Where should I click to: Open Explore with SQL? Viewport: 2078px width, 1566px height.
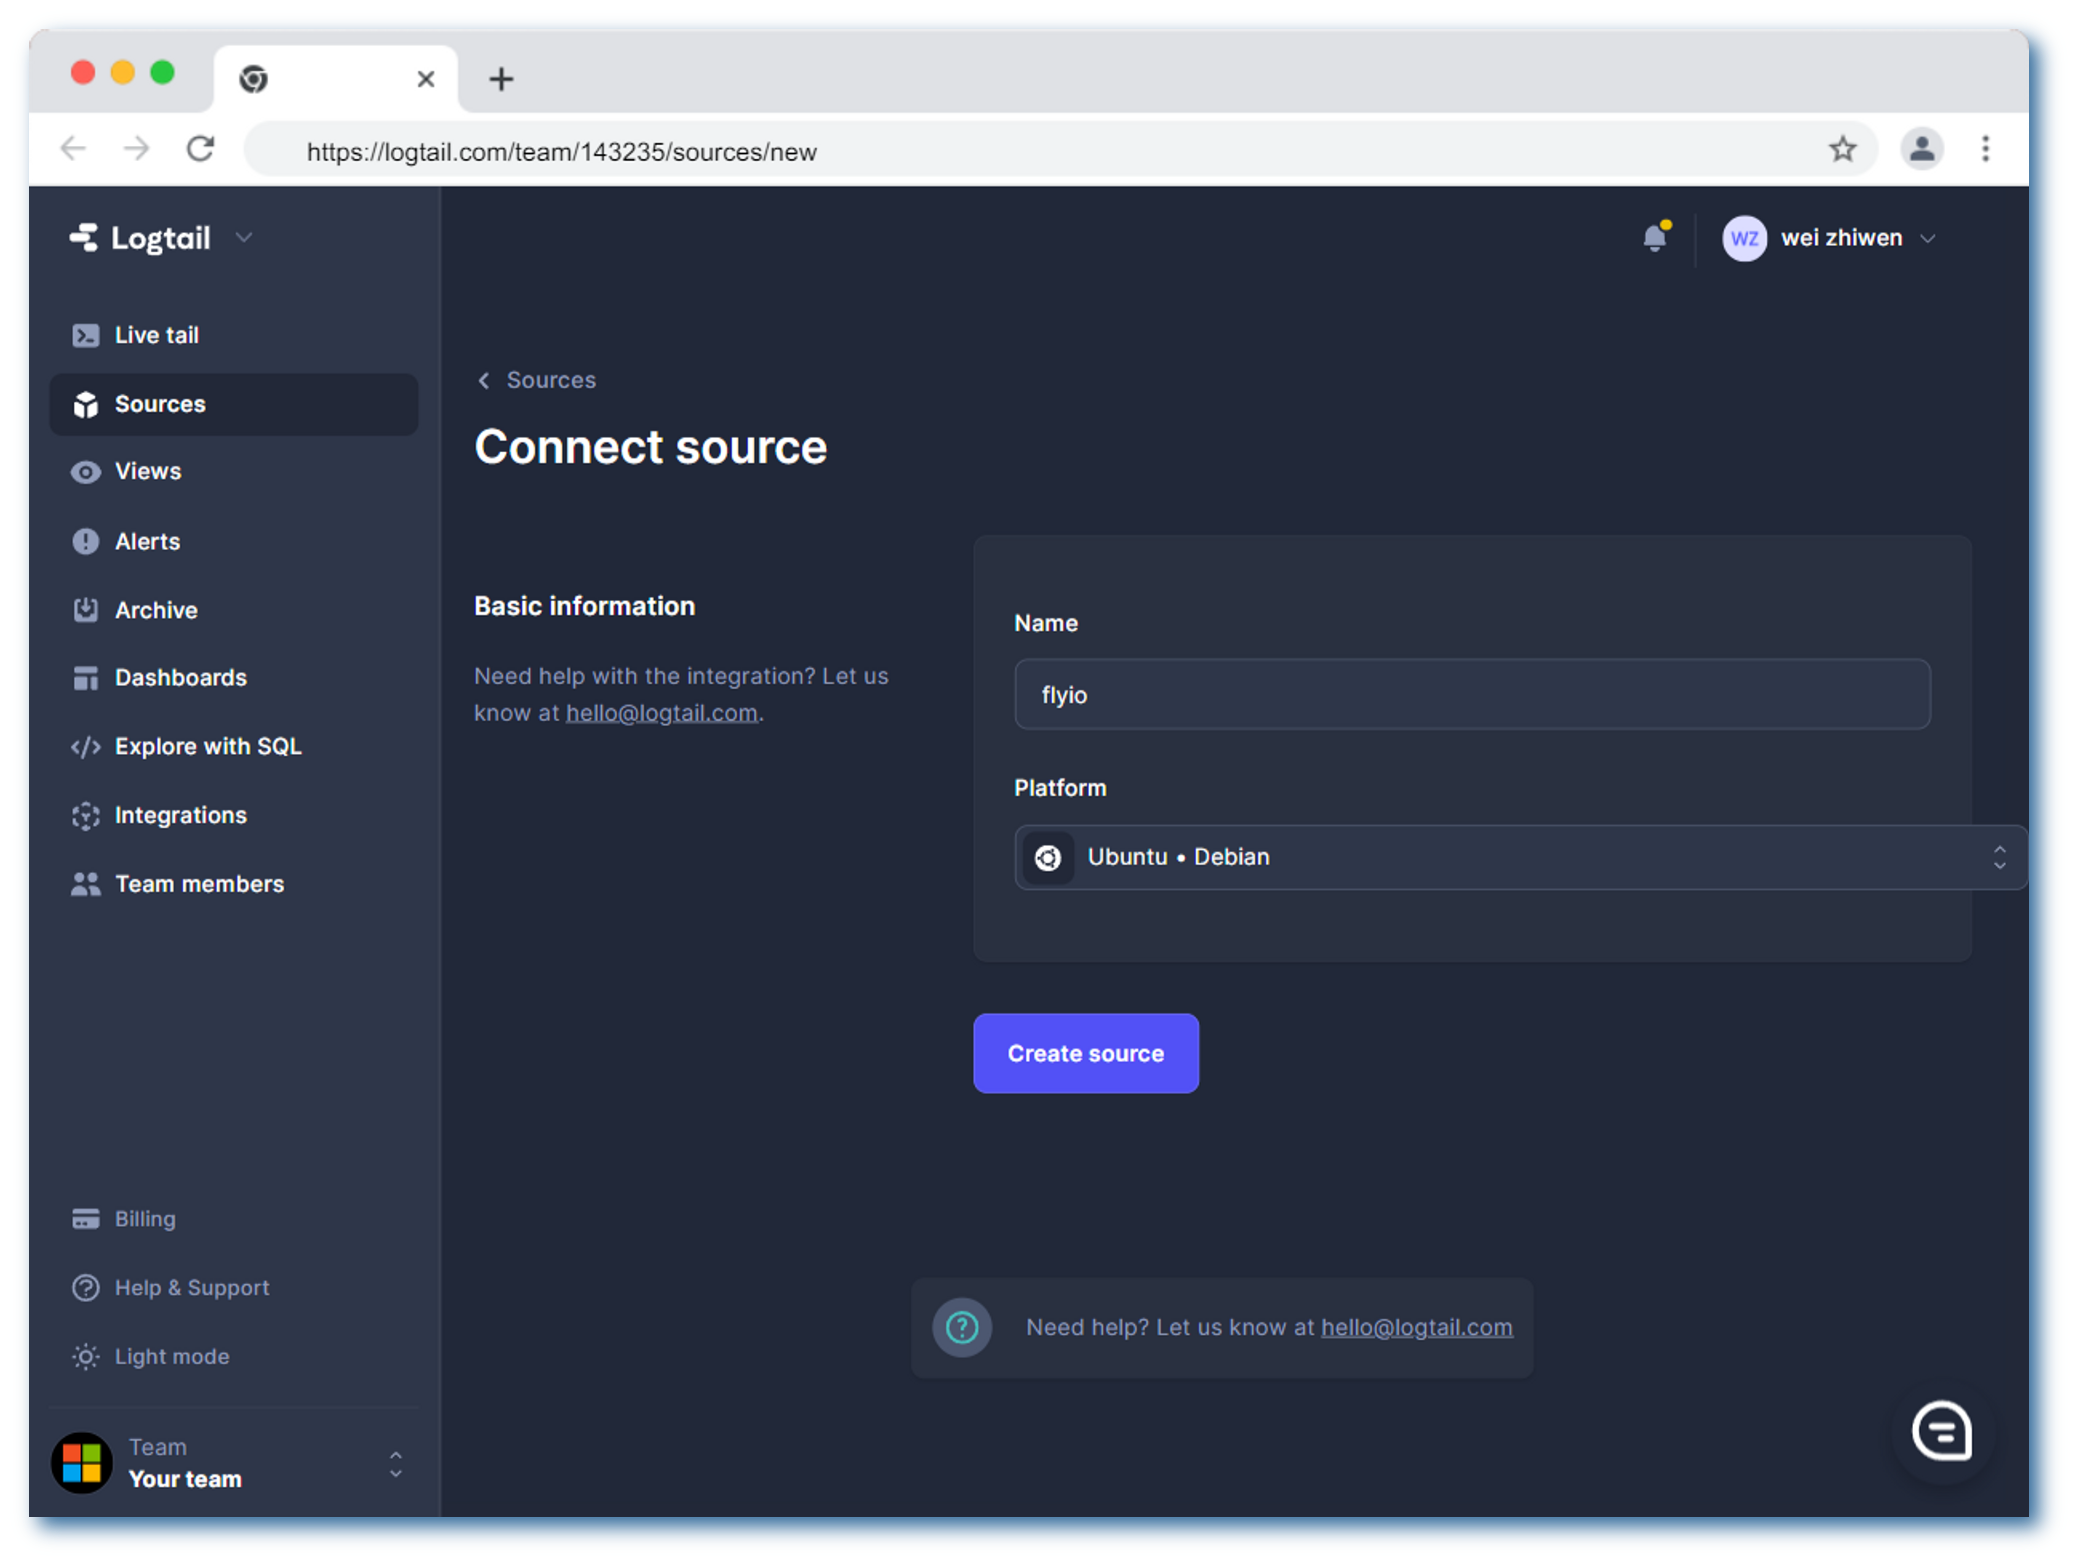pos(233,746)
